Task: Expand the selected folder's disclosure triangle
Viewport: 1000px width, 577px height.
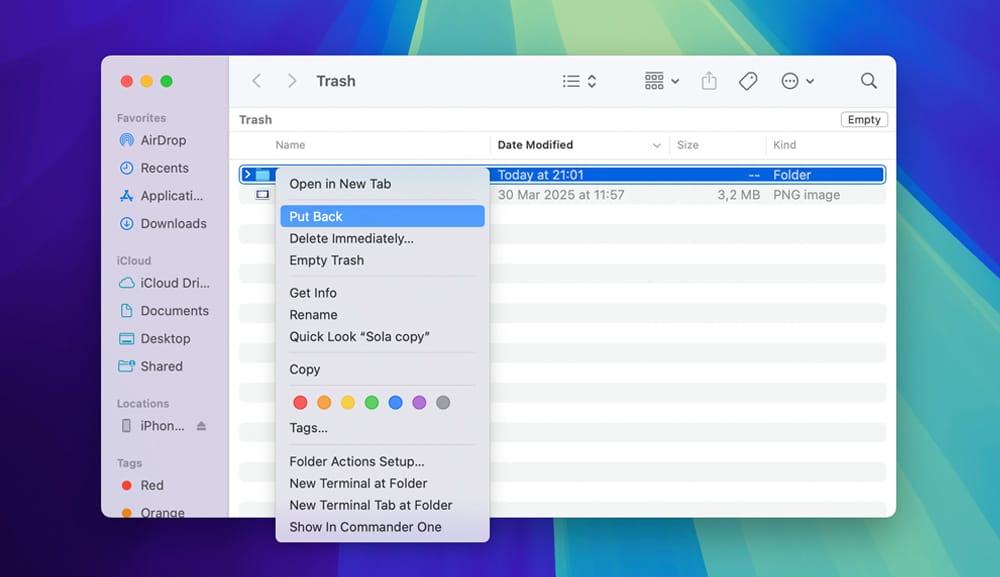Action: (247, 174)
